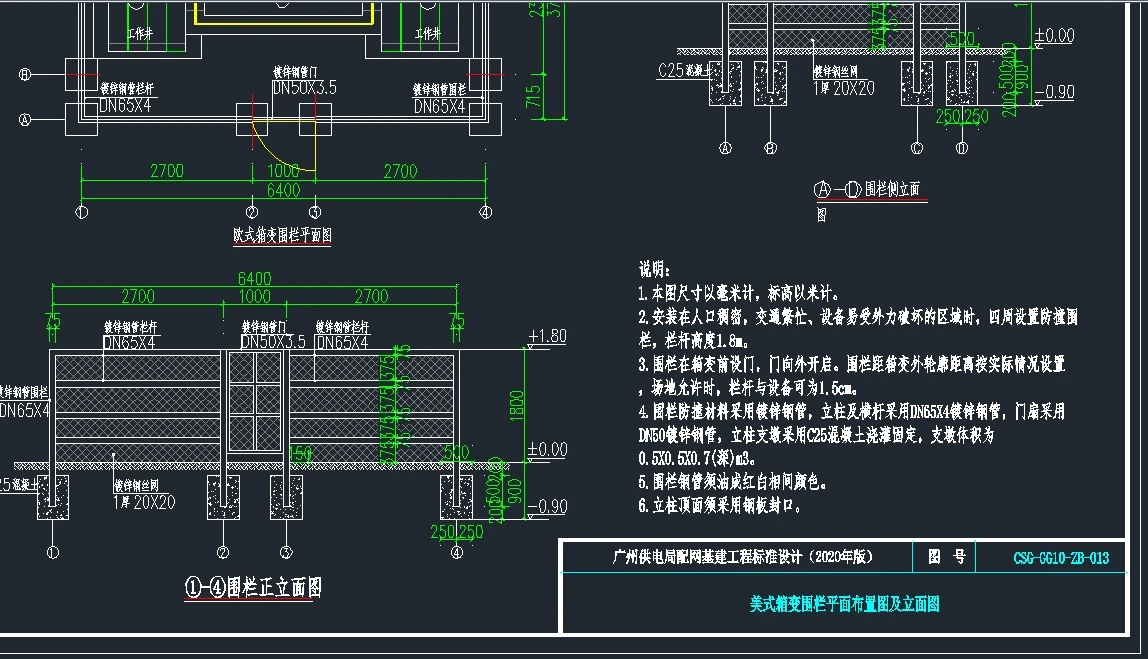This screenshot has height=659, width=1148.
Task: Select the ①-④围栏正立面图 elevation title
Action: coord(252,588)
